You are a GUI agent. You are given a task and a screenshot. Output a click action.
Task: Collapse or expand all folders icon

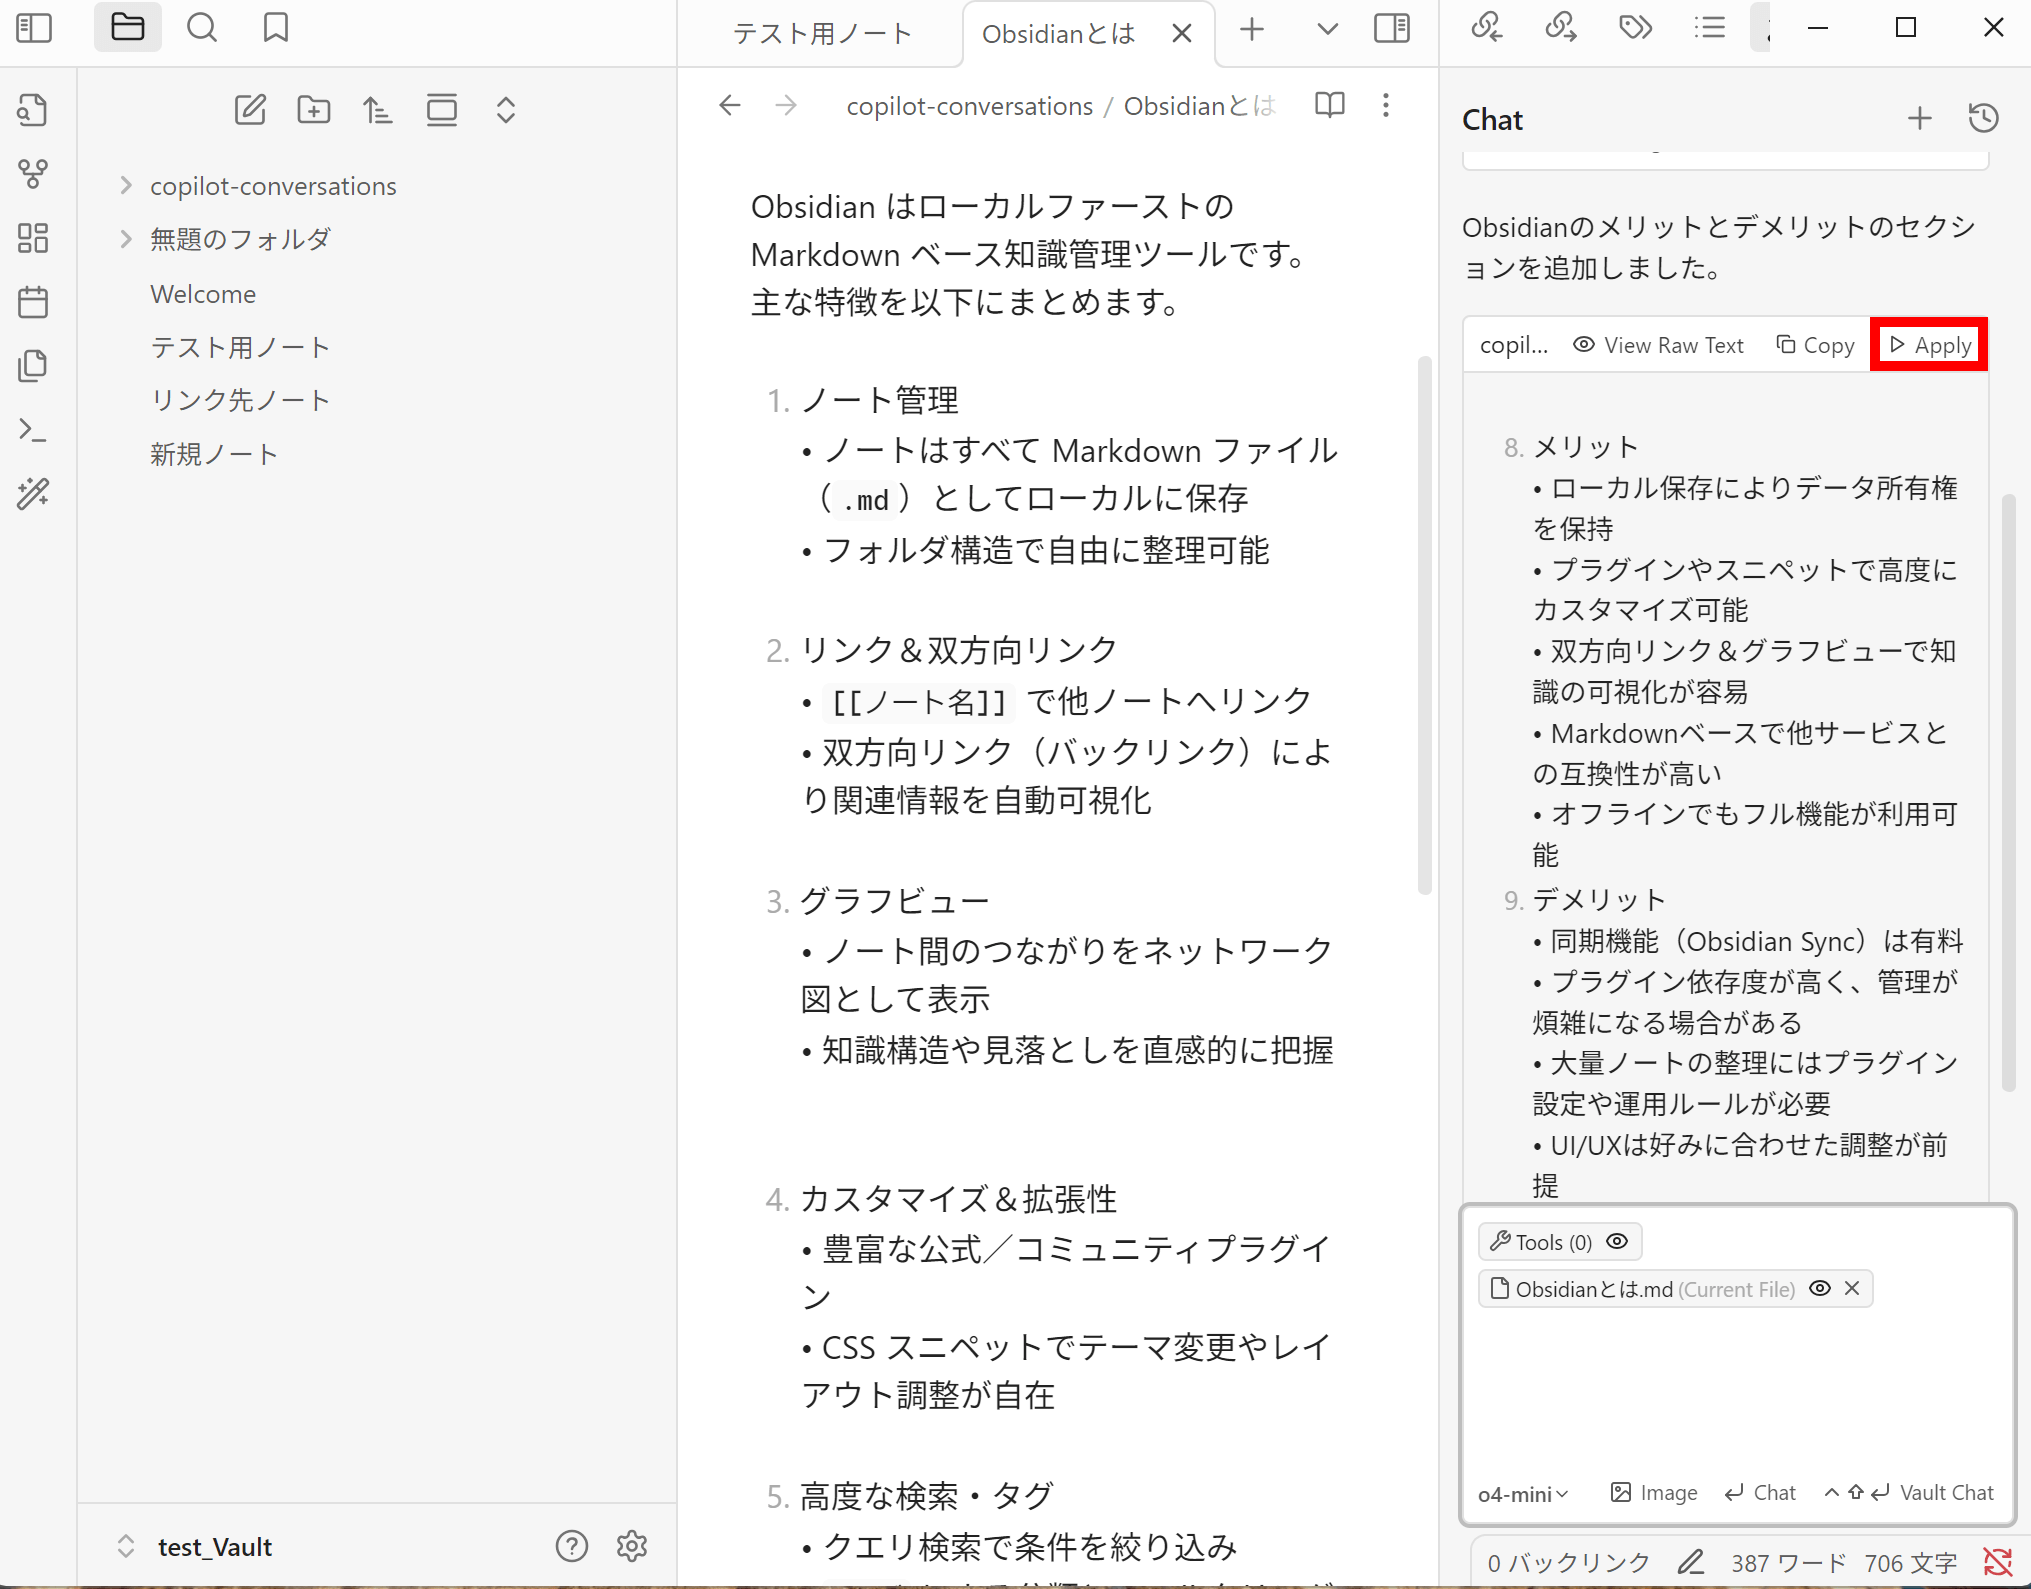click(506, 110)
